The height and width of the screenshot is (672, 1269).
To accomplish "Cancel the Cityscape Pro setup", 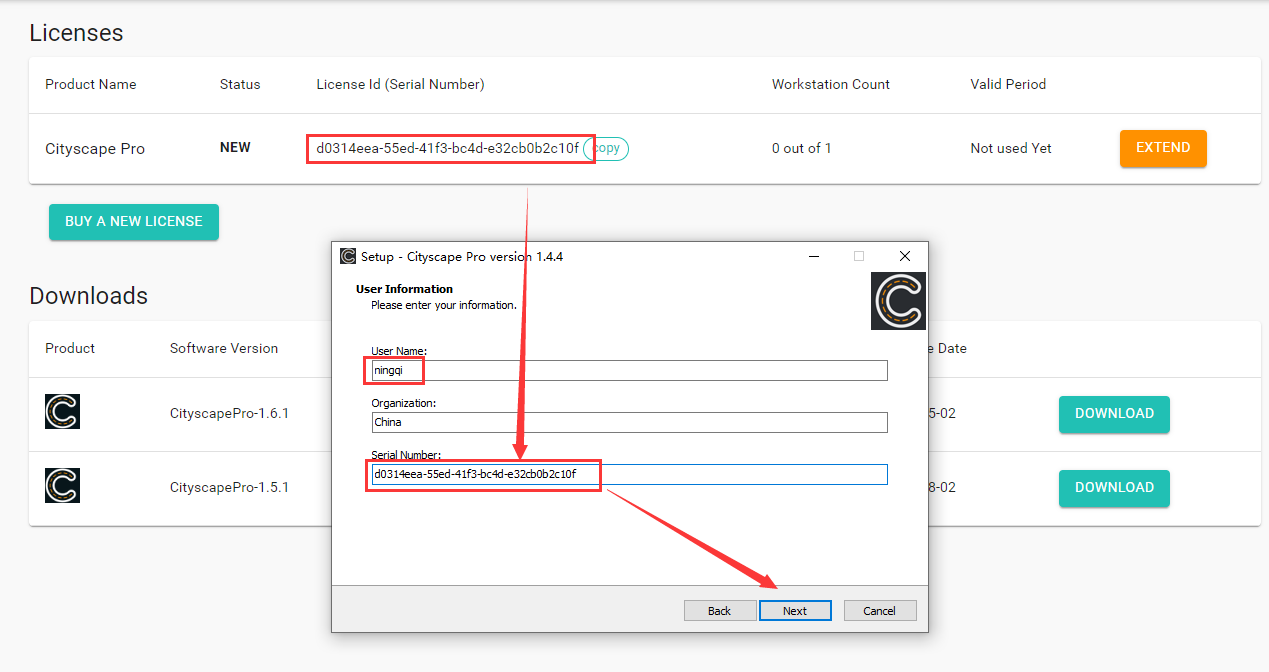I will [x=880, y=611].
